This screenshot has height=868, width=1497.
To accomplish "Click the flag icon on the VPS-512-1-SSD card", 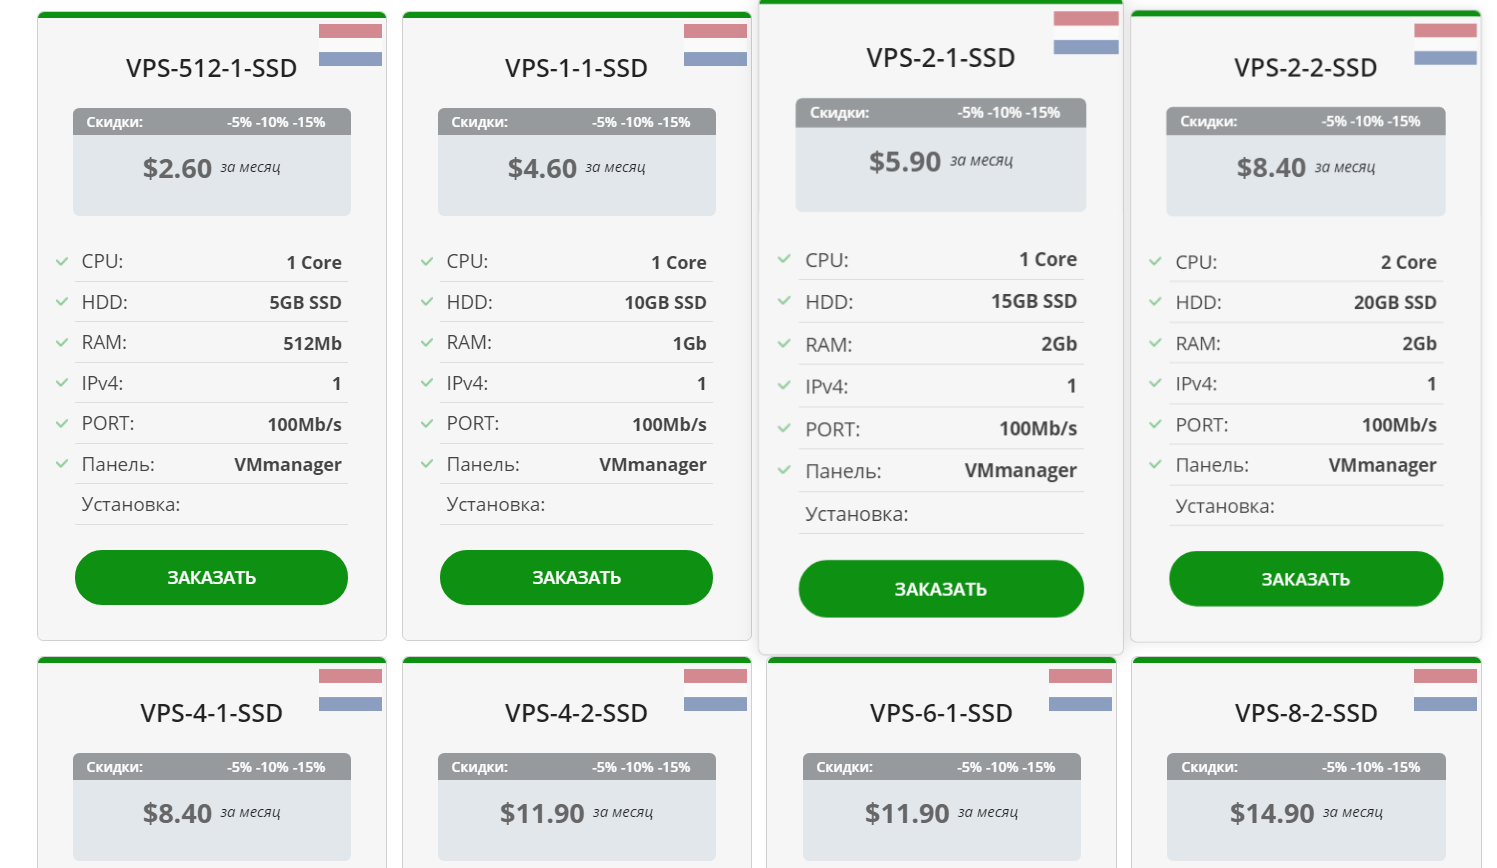I will tap(350, 45).
